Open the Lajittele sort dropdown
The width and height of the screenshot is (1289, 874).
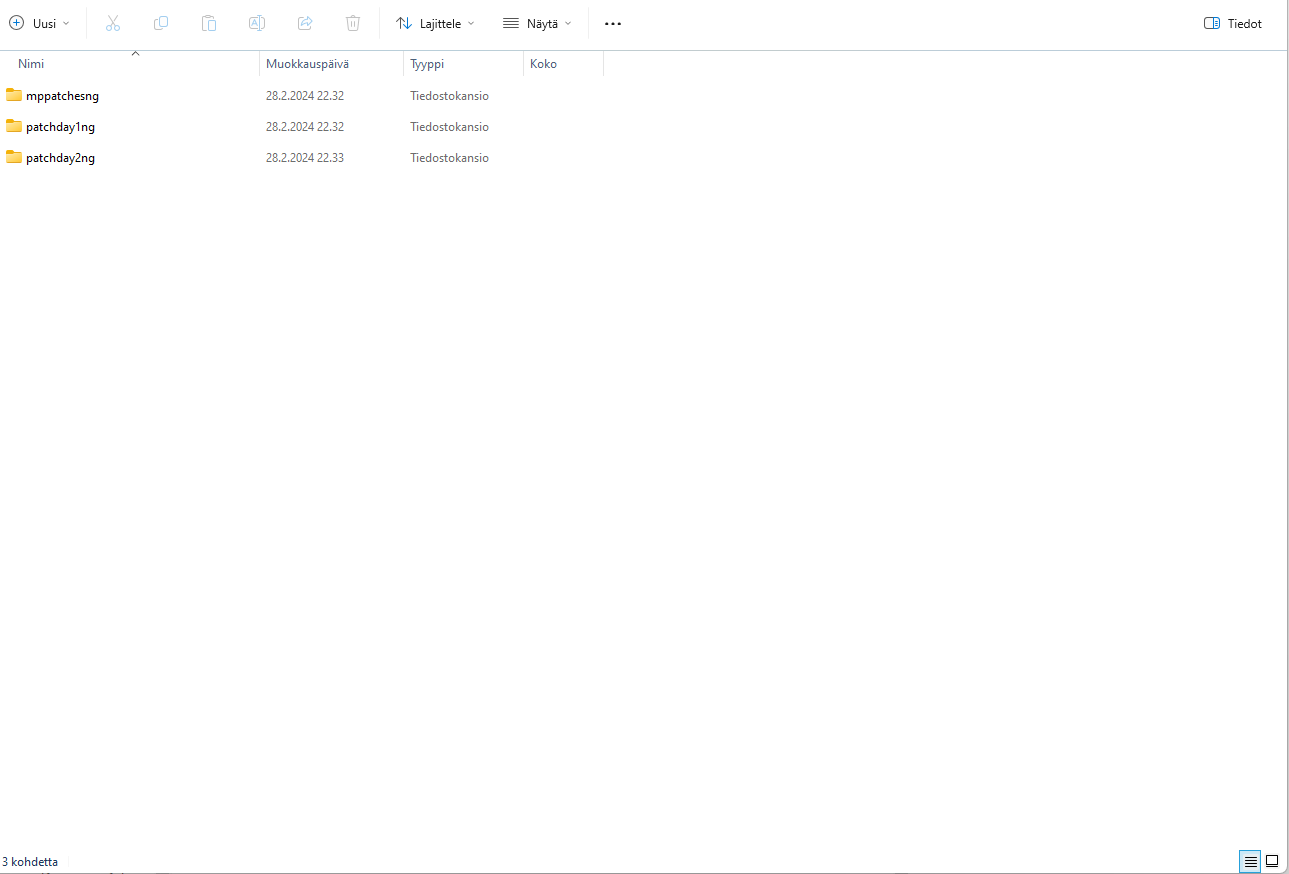(x=435, y=23)
